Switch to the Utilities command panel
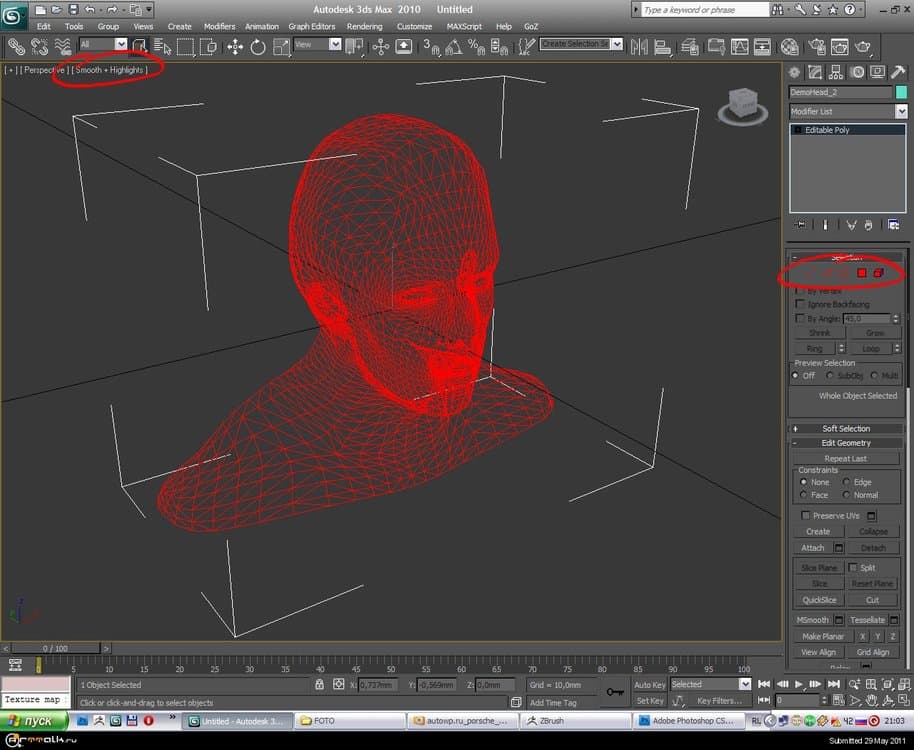Image resolution: width=914 pixels, height=750 pixels. [898, 72]
